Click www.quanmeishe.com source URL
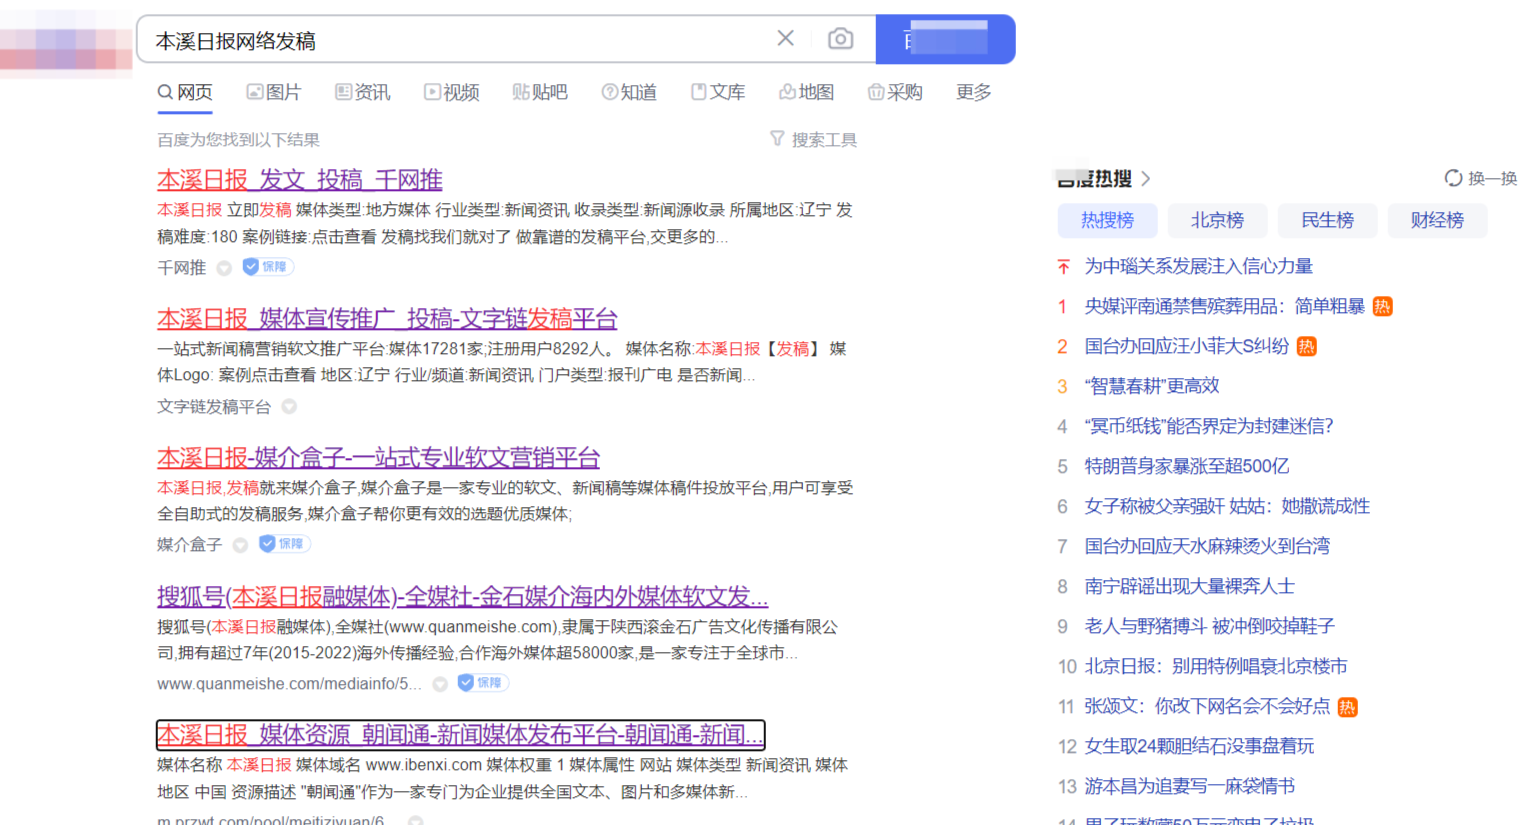Viewport: 1526px width, 825px height. (289, 684)
